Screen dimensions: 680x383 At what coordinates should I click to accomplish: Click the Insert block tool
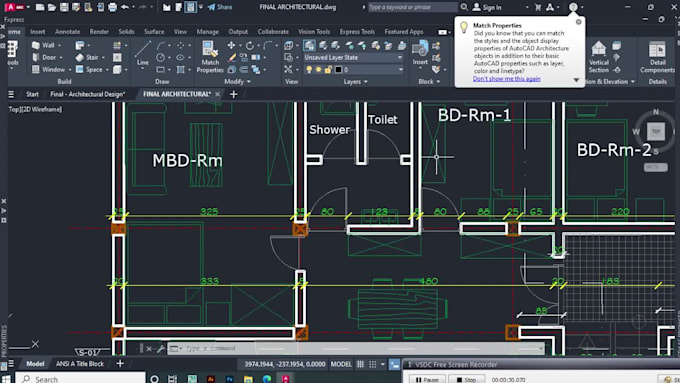pos(420,53)
